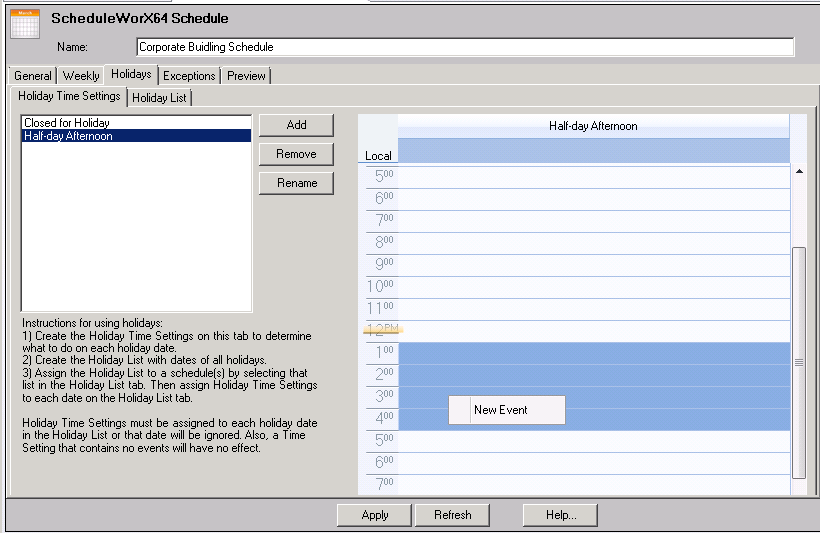Open the Preview tab
The height and width of the screenshot is (533, 820).
[246, 76]
